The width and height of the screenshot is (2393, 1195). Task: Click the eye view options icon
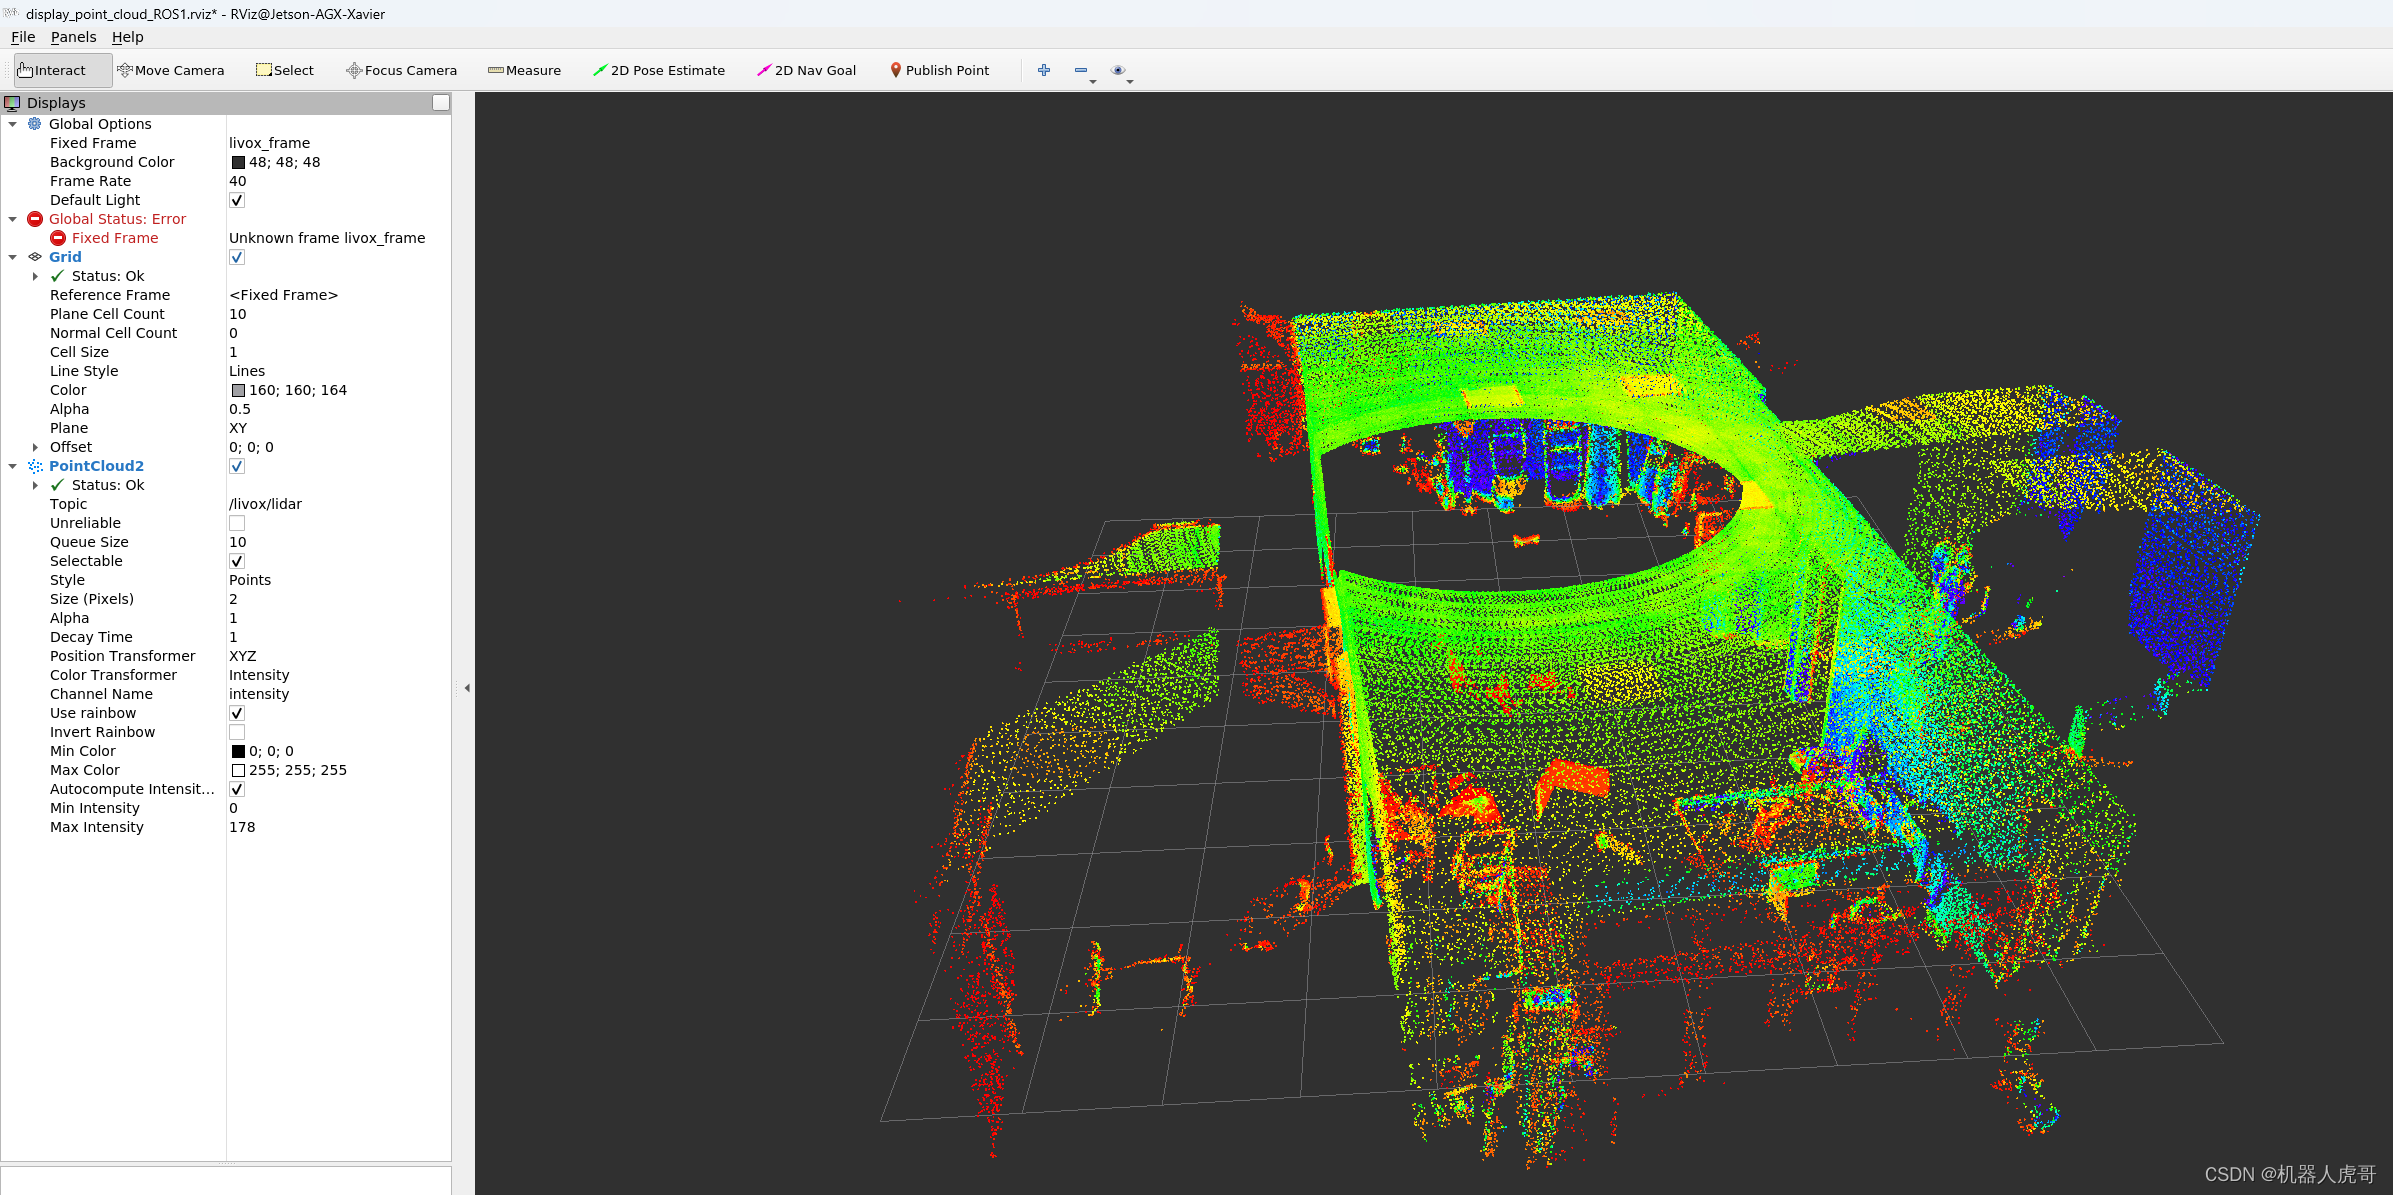click(x=1118, y=70)
